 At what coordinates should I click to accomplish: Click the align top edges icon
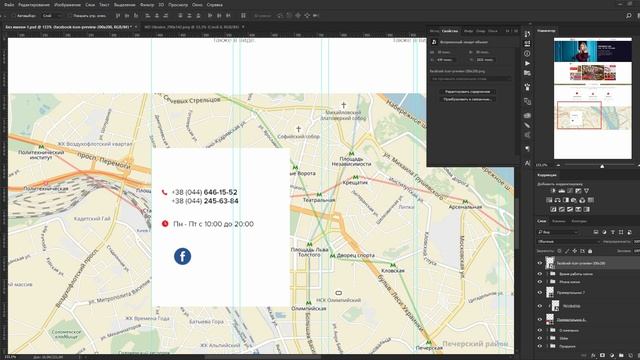tap(118, 16)
